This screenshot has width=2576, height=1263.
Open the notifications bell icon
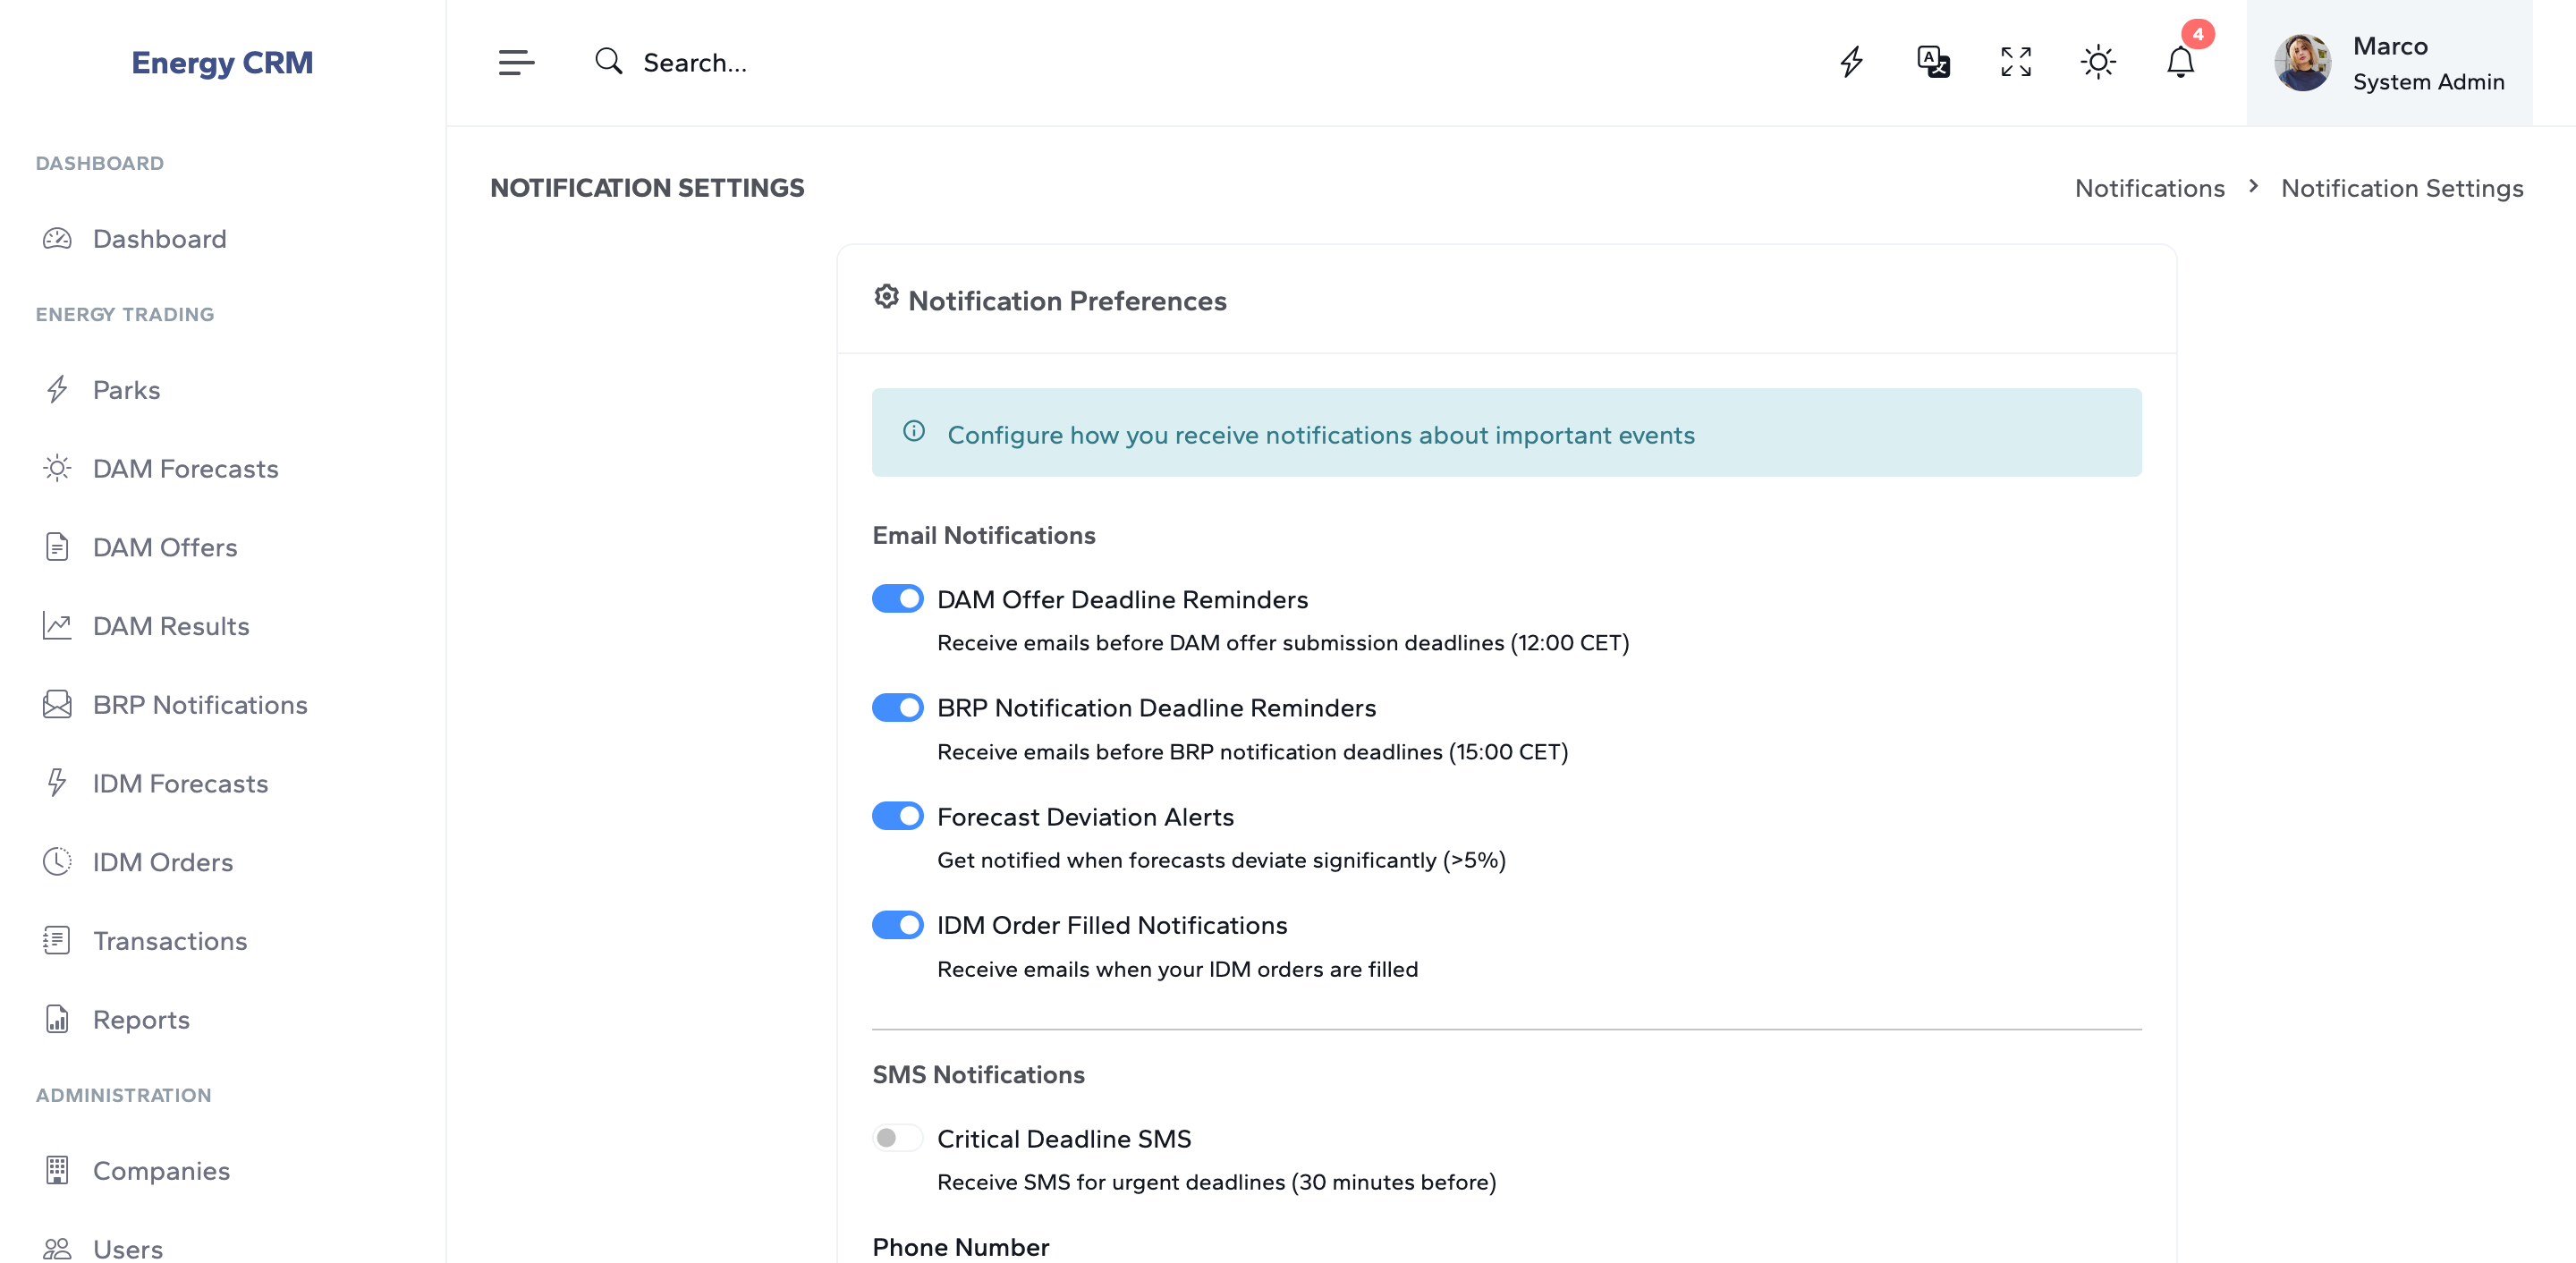pyautogui.click(x=2180, y=62)
